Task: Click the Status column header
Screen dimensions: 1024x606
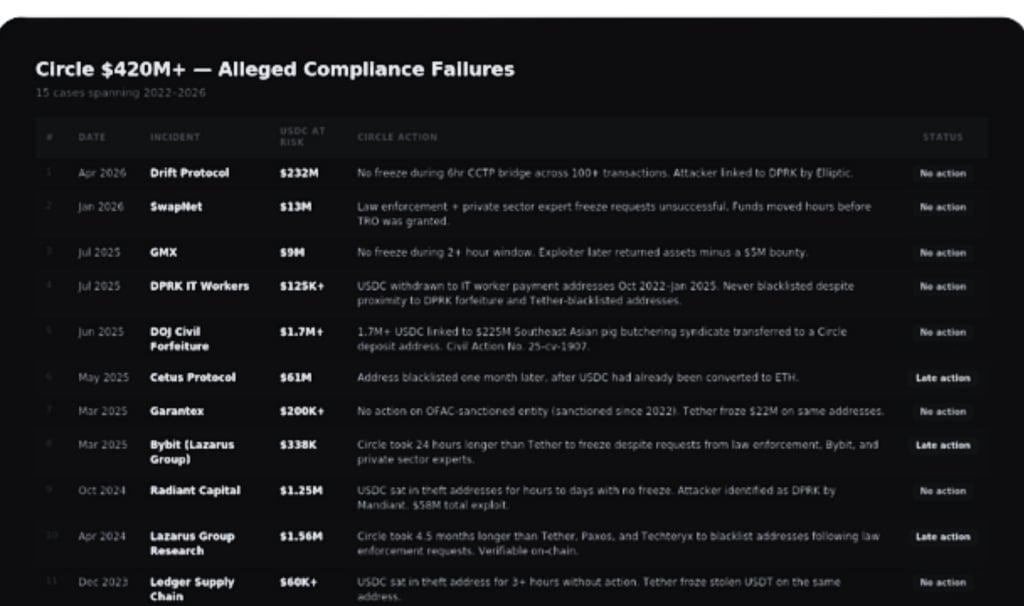Action: (942, 137)
